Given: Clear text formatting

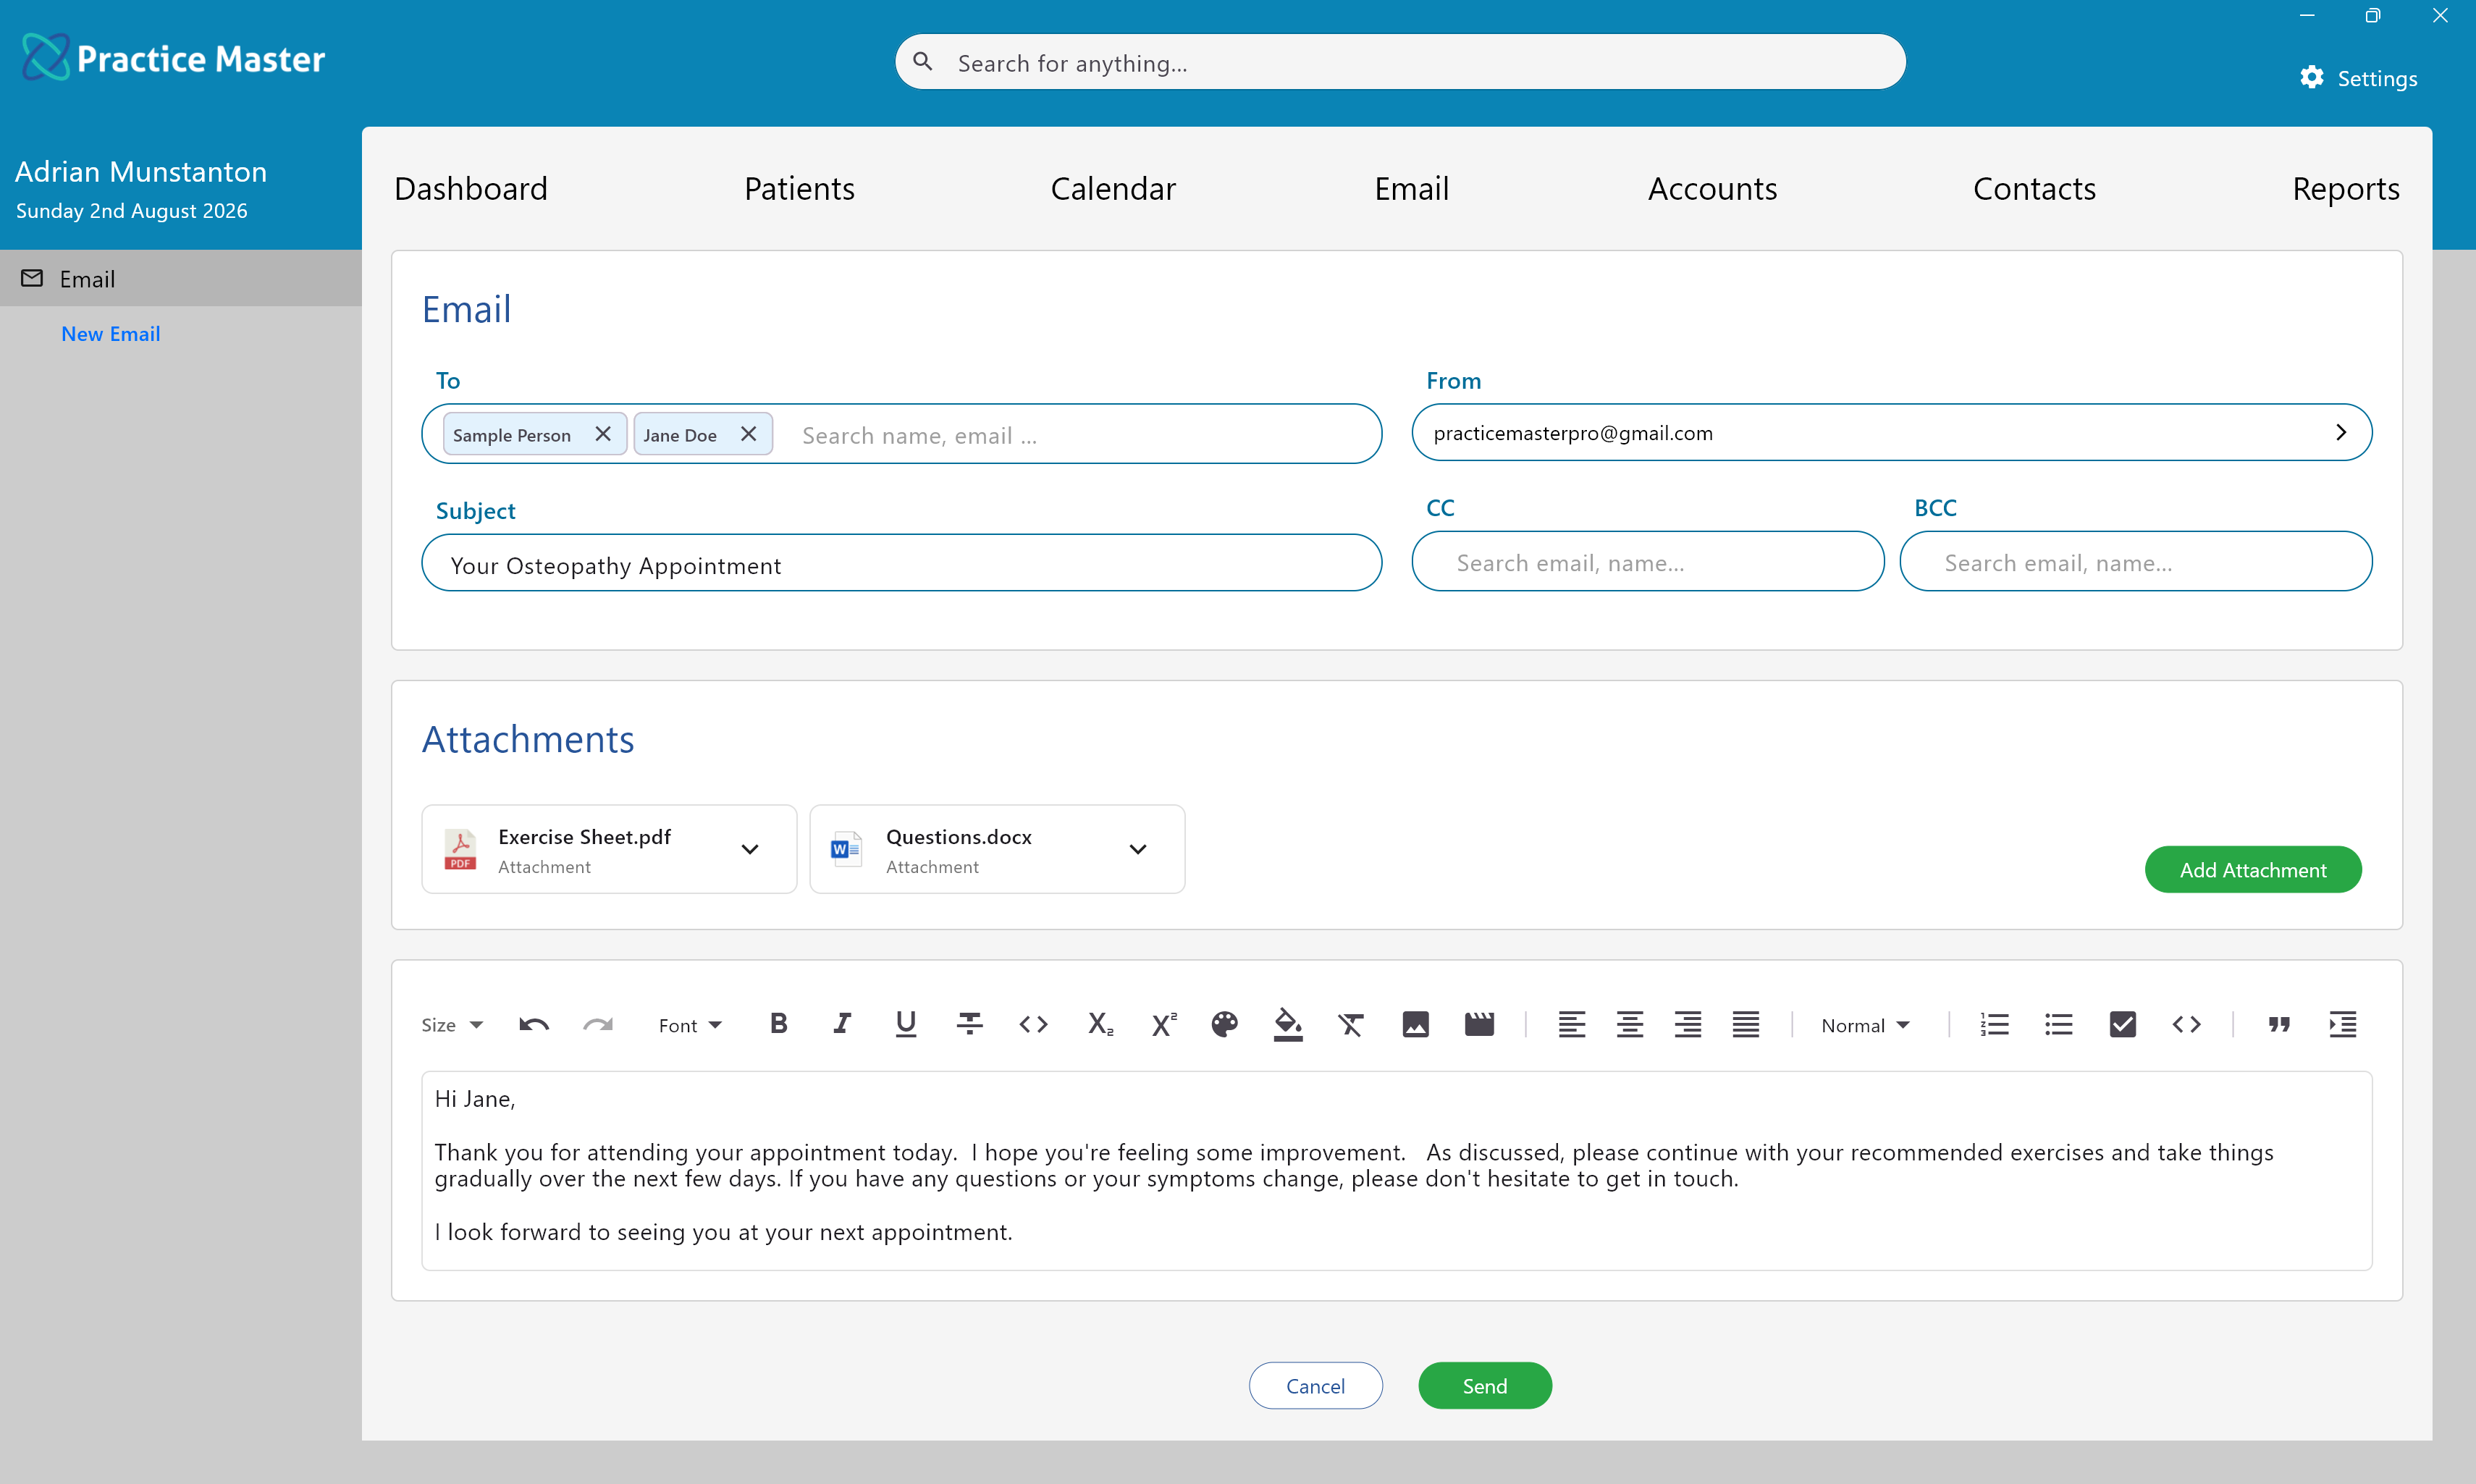Looking at the screenshot, I should click(1352, 1024).
